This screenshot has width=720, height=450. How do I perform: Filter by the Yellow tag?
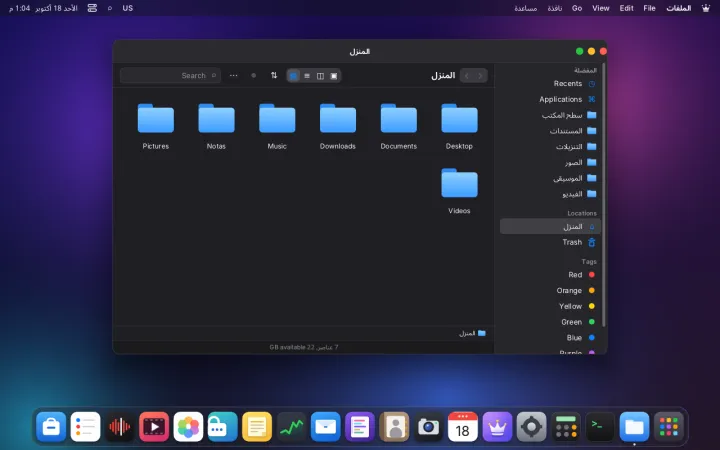point(551,306)
